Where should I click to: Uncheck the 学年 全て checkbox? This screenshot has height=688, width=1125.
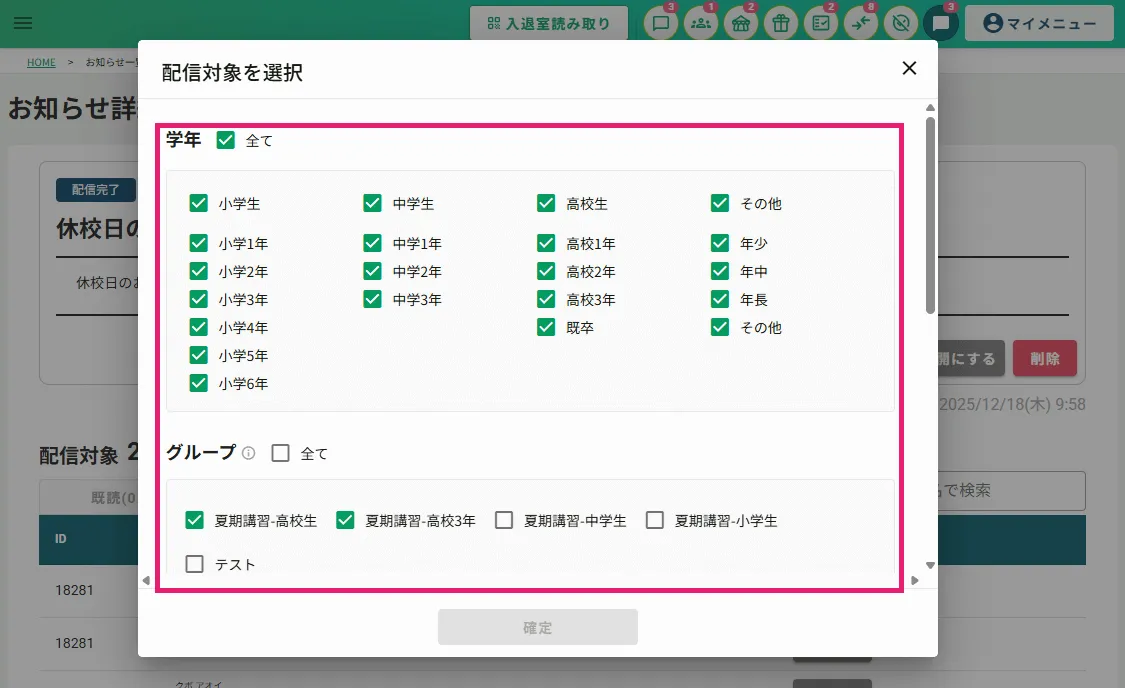[226, 140]
